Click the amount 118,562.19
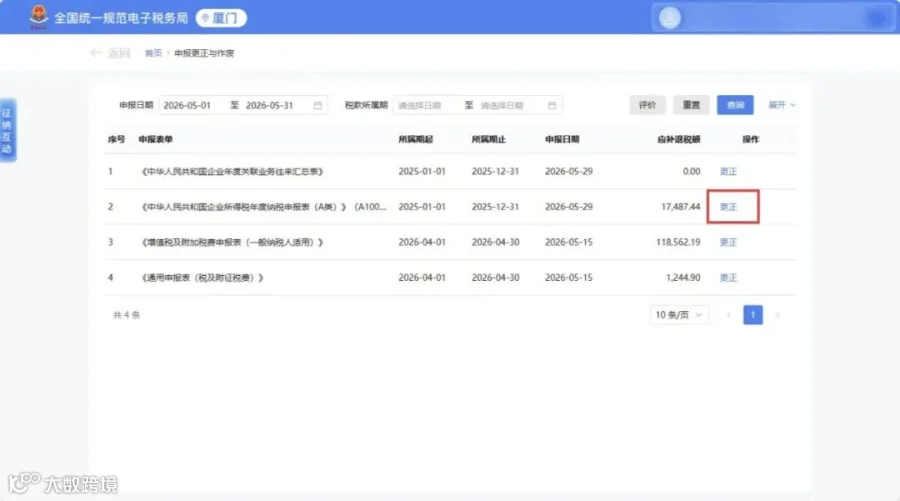 [x=678, y=243]
